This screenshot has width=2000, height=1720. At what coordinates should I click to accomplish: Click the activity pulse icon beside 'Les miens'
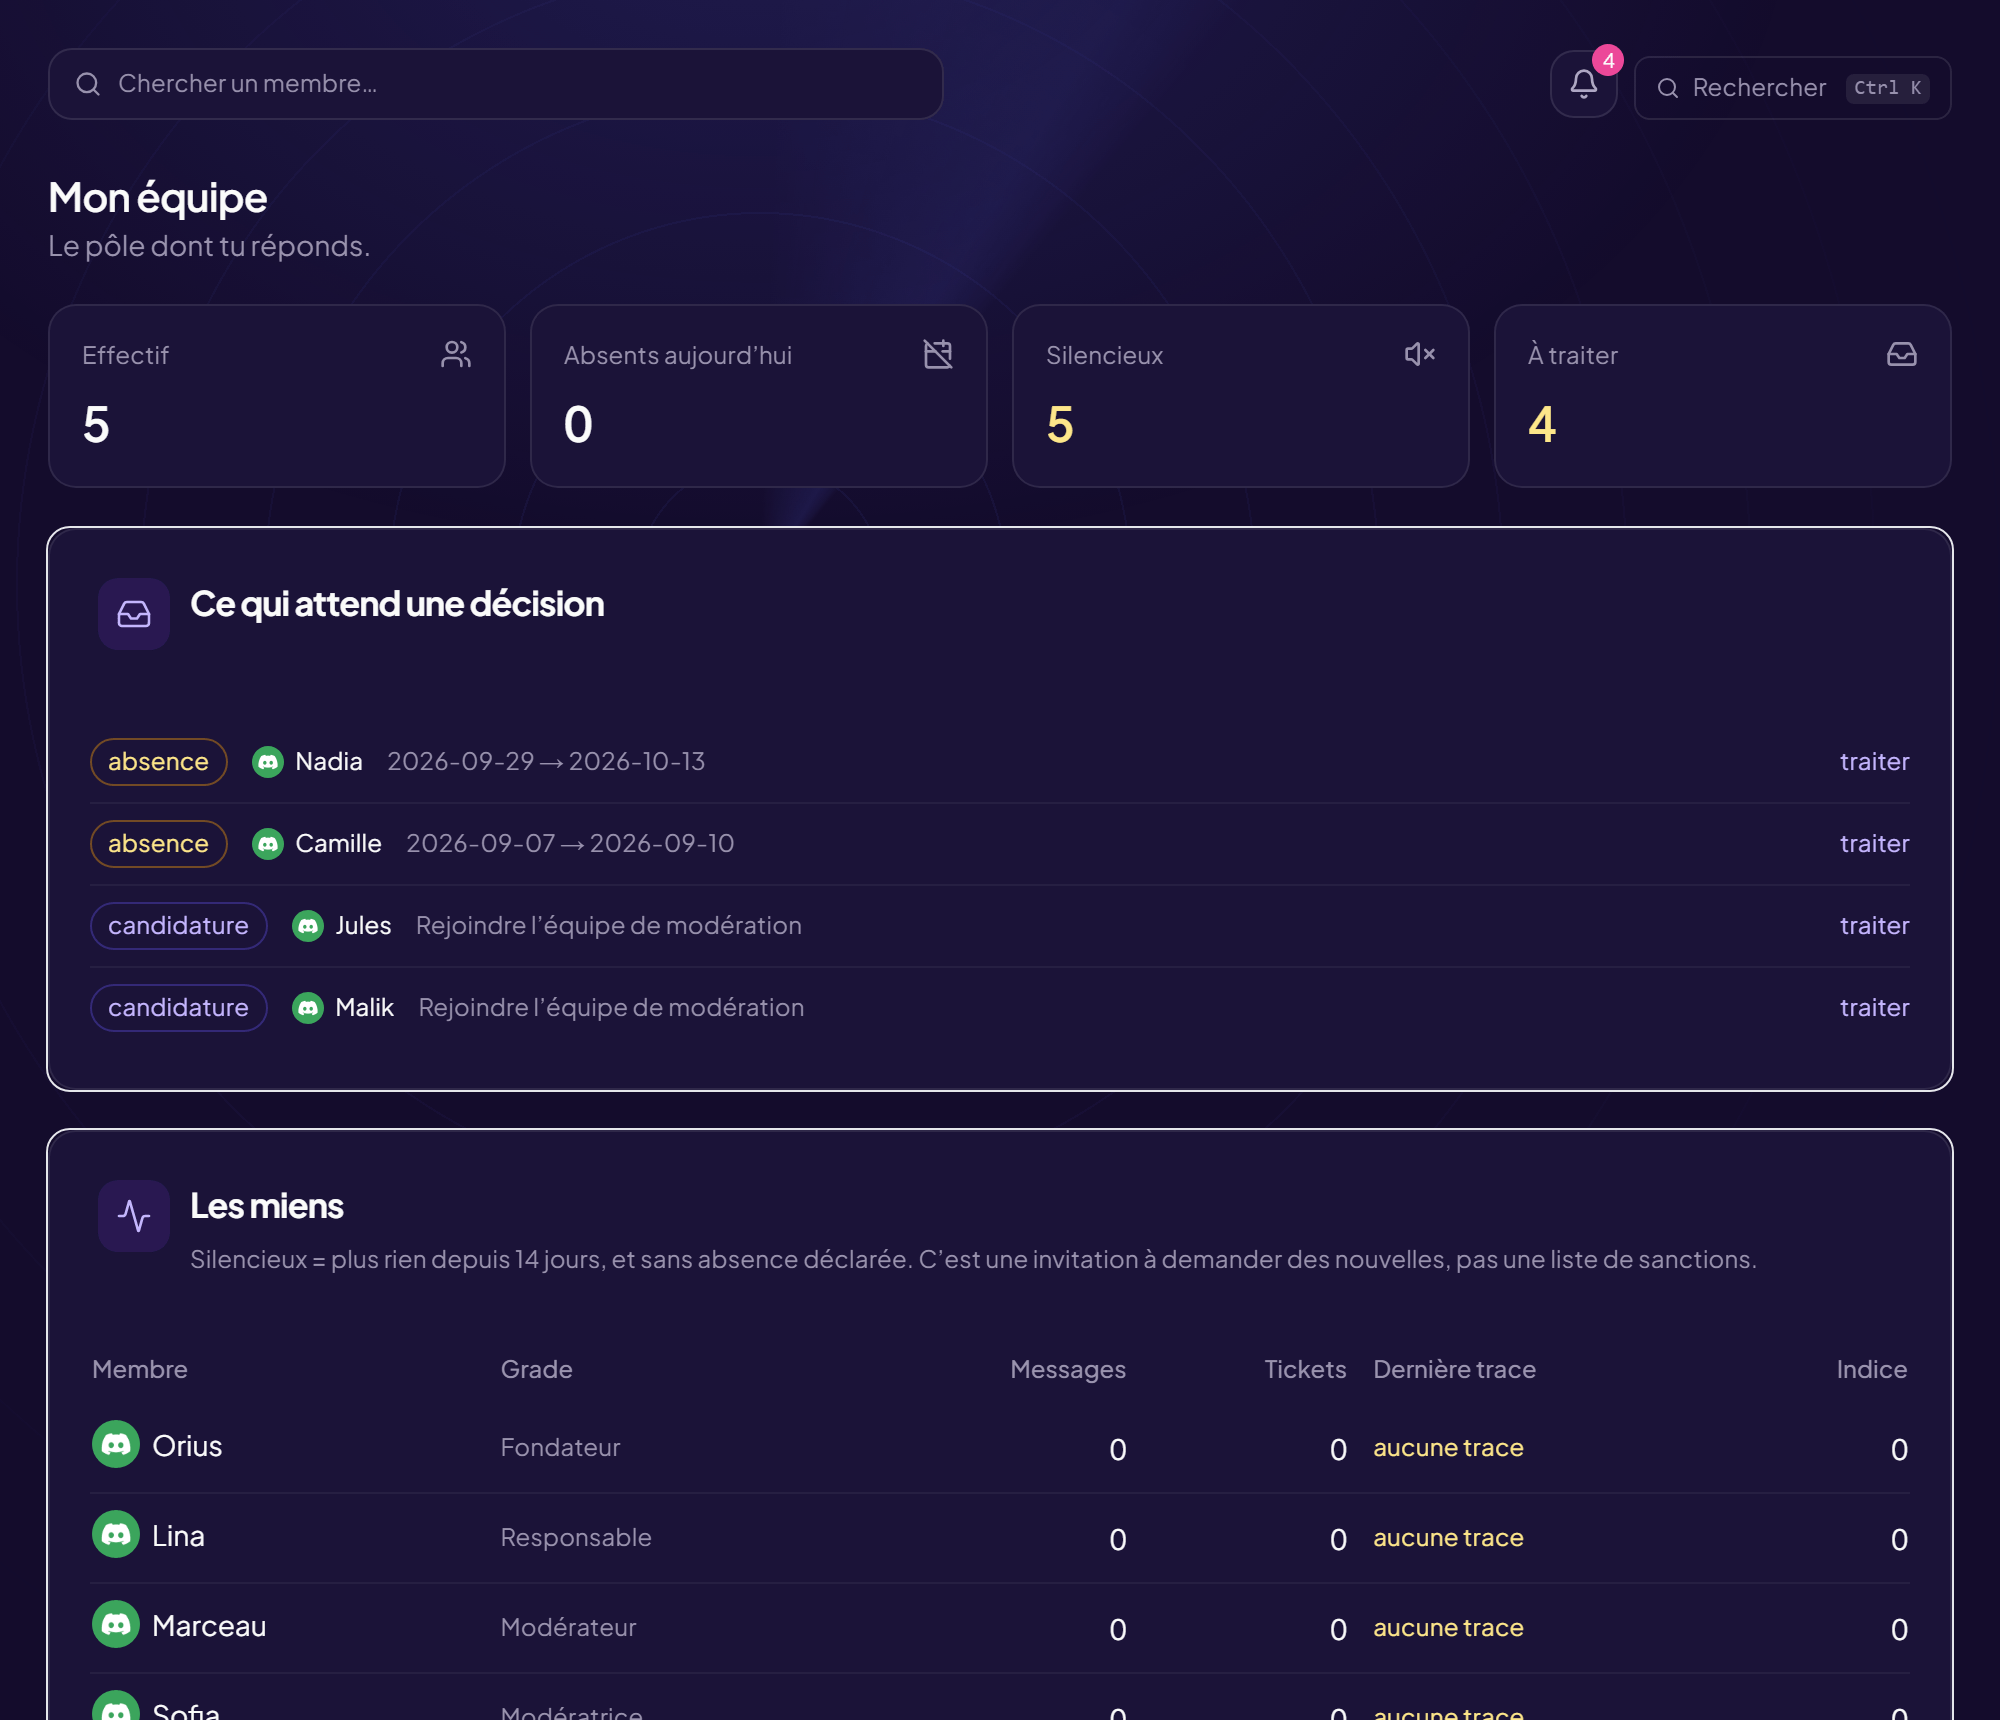[x=134, y=1216]
